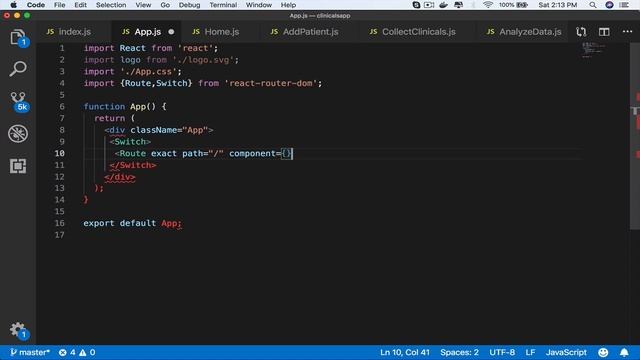The width and height of the screenshot is (640, 360).
Task: Open the Debug menu
Action: [189, 5]
